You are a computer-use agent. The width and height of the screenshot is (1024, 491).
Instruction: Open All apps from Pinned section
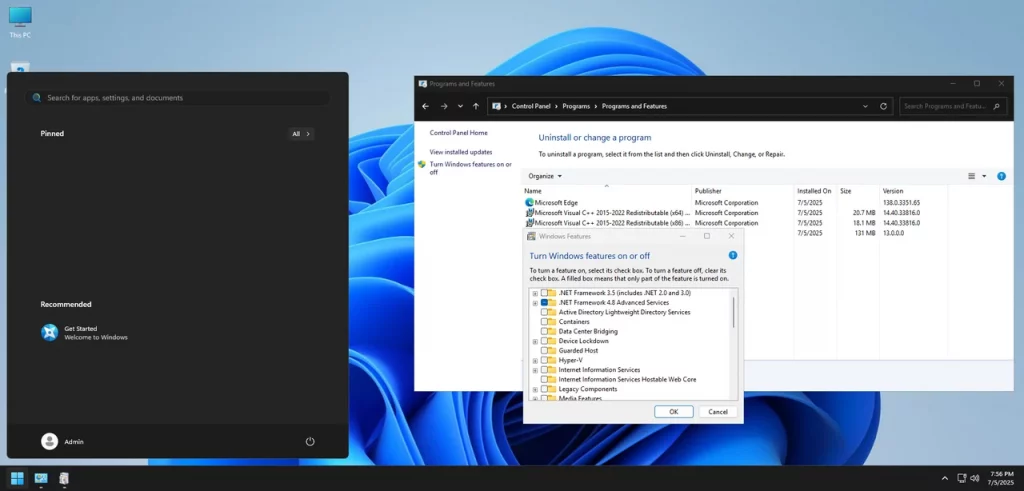tap(301, 134)
